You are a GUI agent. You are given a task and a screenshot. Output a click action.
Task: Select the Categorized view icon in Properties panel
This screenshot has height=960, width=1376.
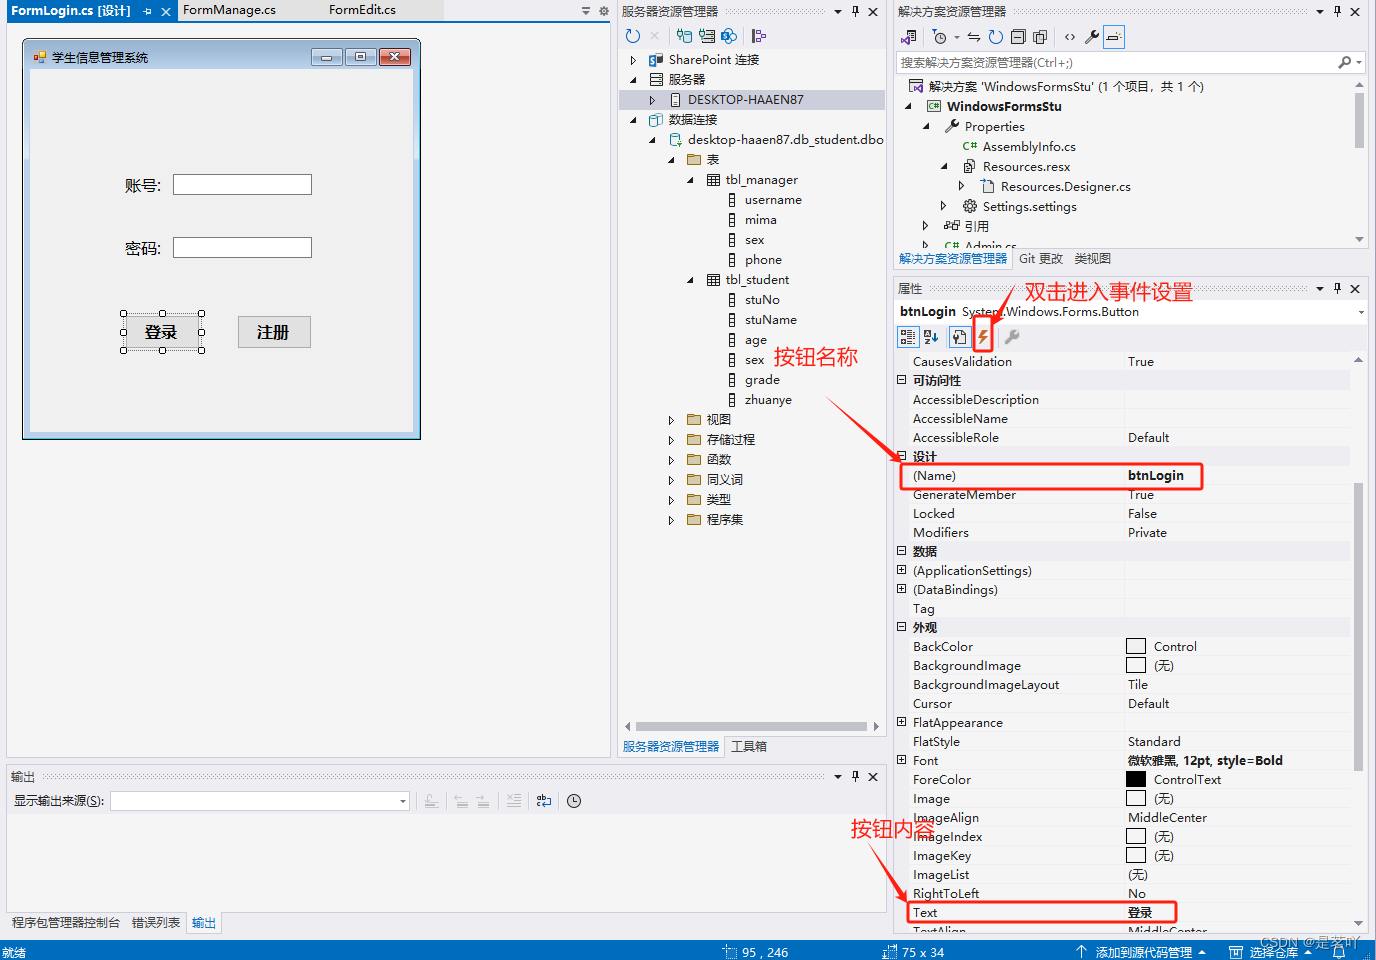tap(908, 336)
